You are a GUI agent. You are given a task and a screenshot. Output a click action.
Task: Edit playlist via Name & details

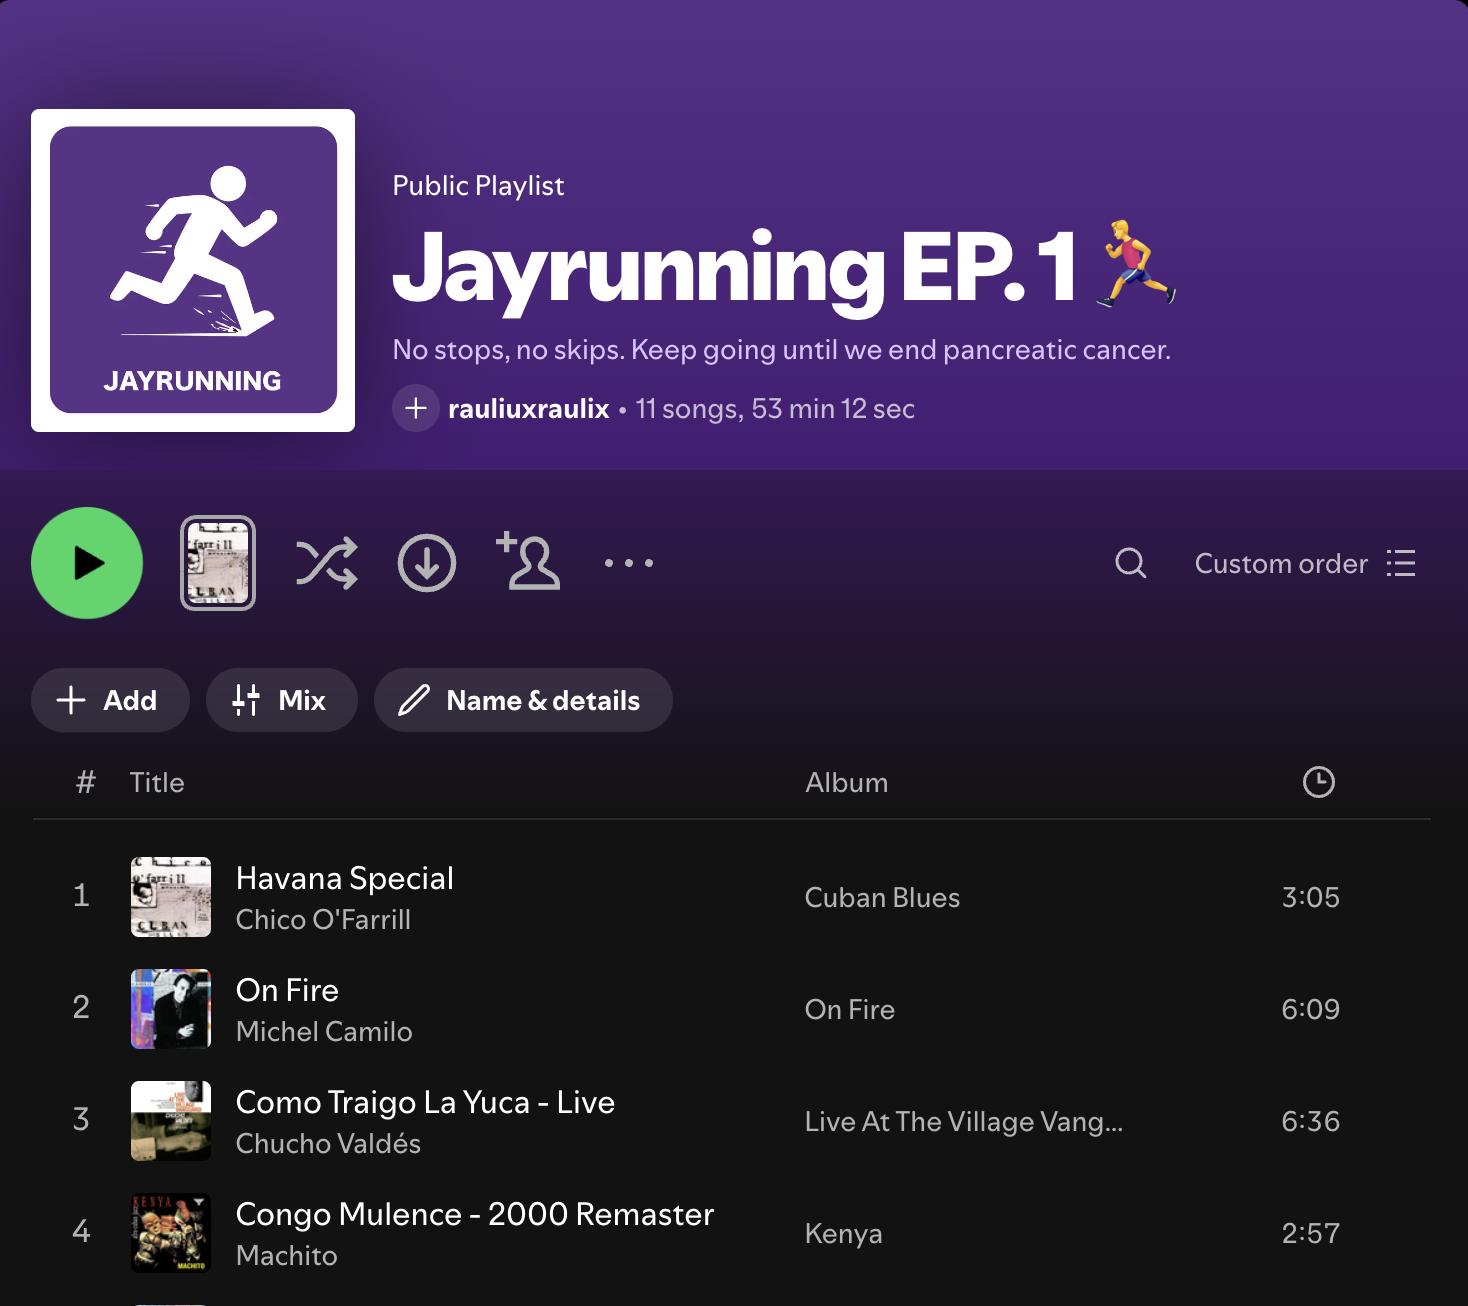point(523,700)
